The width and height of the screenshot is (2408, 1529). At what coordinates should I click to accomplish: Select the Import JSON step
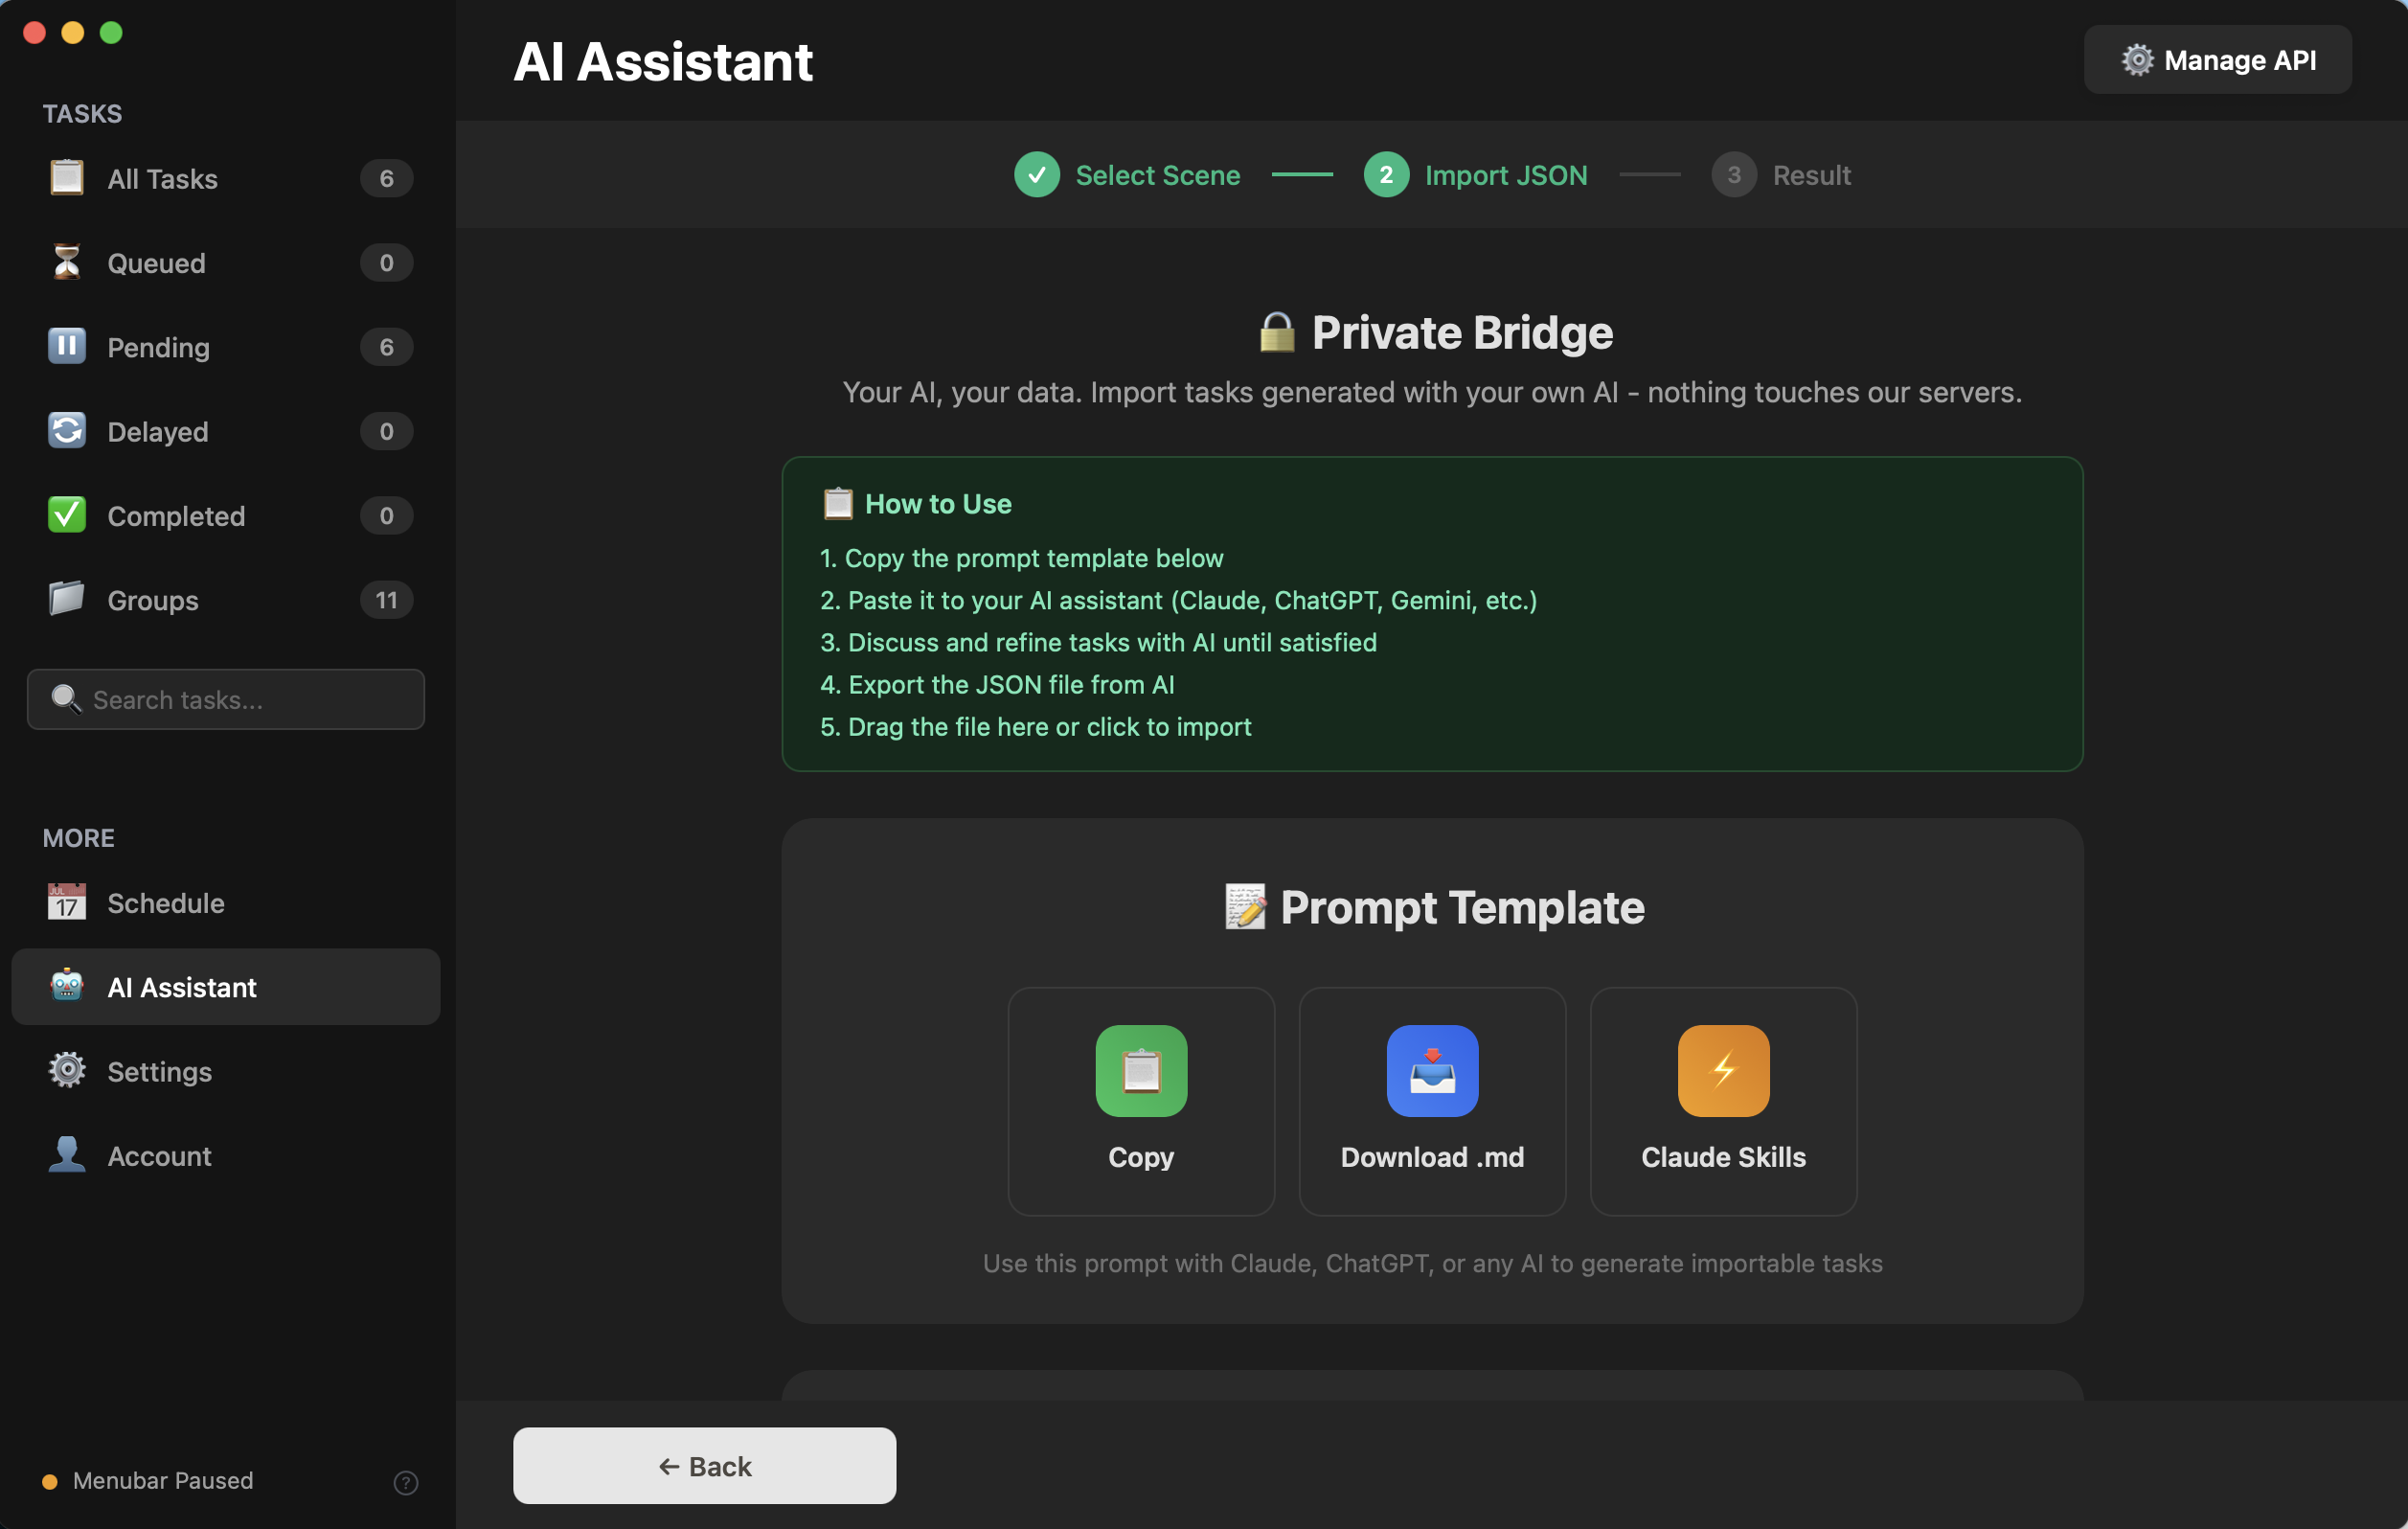[1477, 174]
